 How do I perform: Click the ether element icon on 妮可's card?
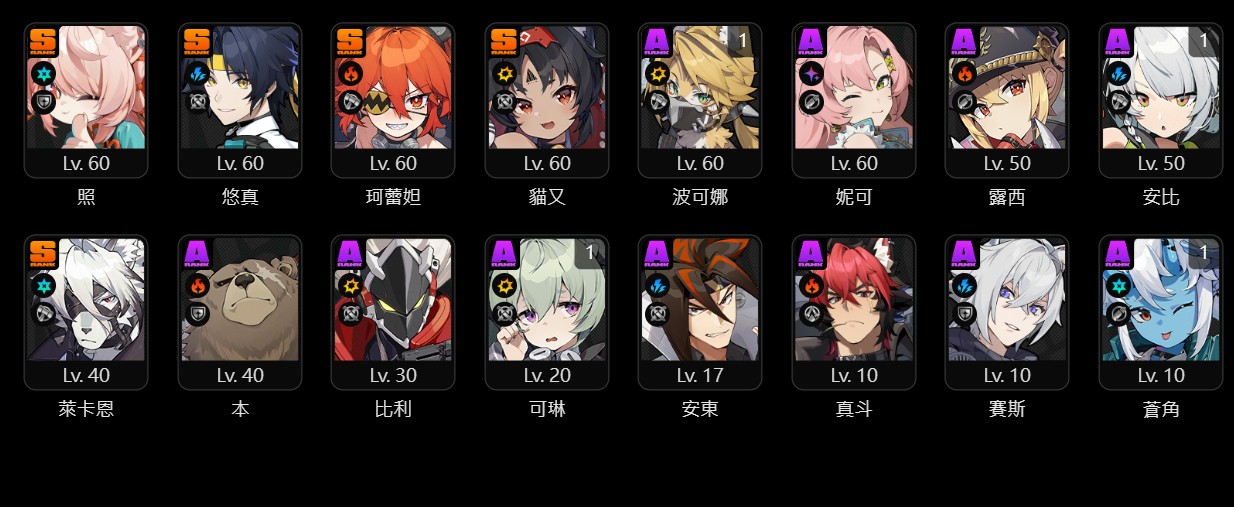[x=810, y=73]
